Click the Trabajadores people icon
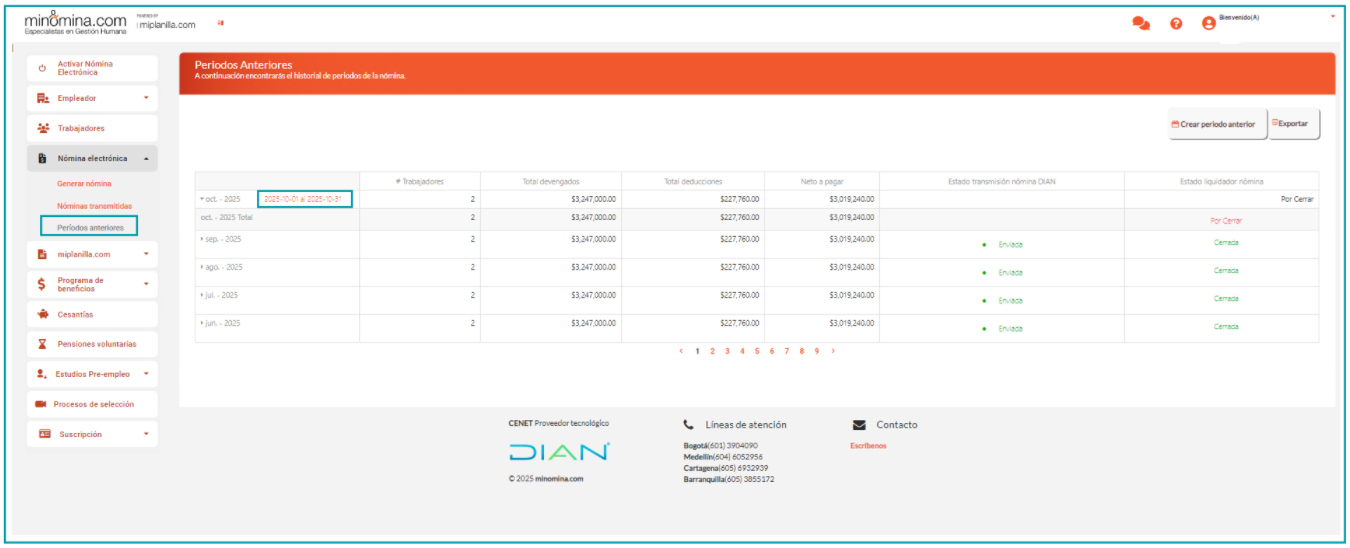Image resolution: width=1350 pixels, height=548 pixels. (43, 128)
